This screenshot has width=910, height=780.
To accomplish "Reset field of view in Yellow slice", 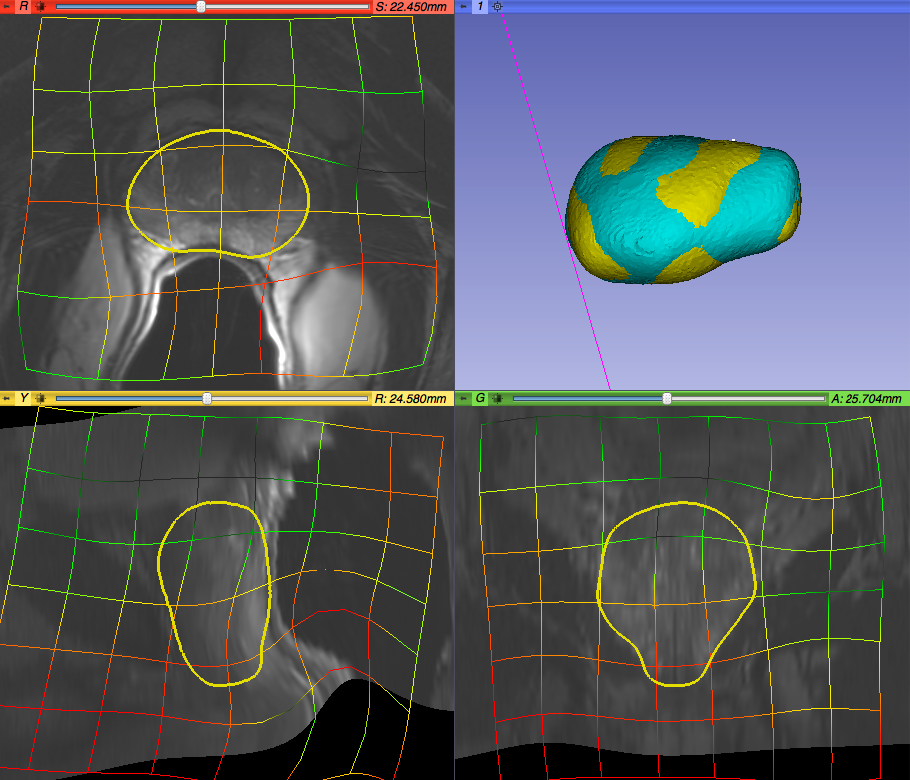I will (x=40, y=398).
